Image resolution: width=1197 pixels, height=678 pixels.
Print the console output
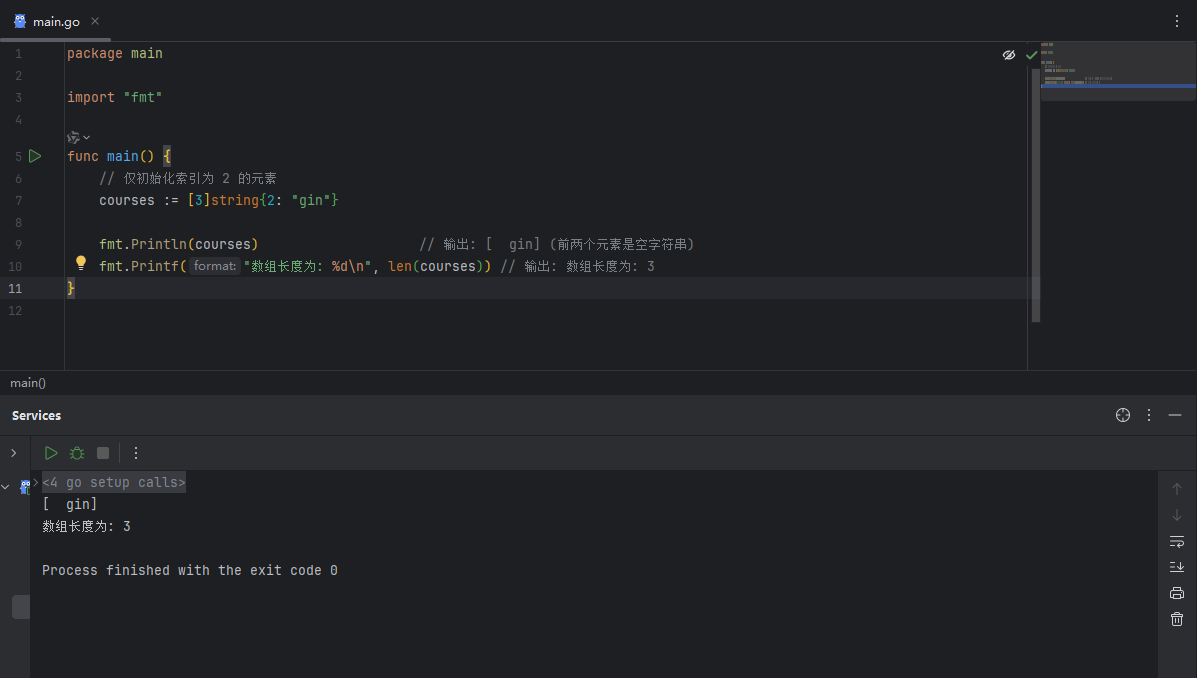pos(1177,593)
